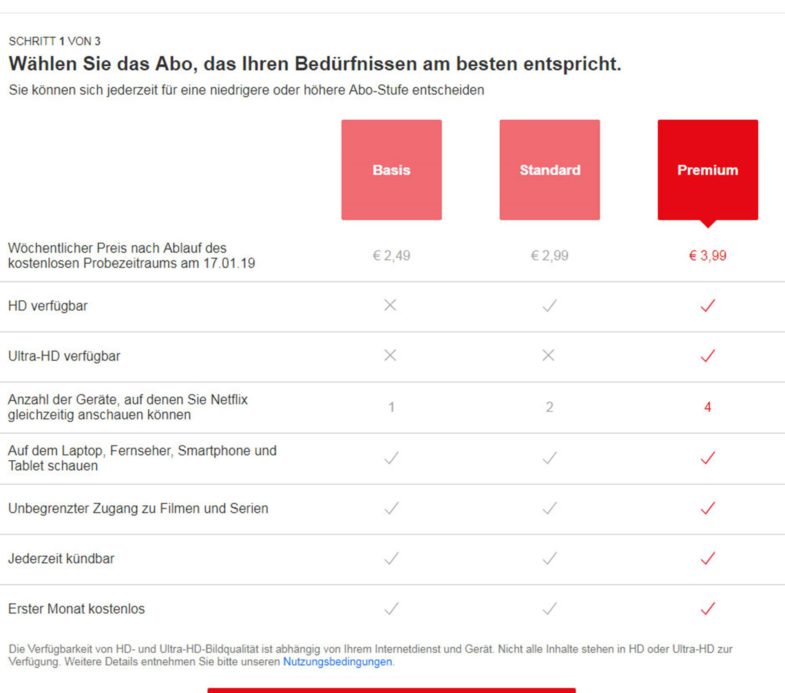Select the Premium plan tile

(708, 170)
